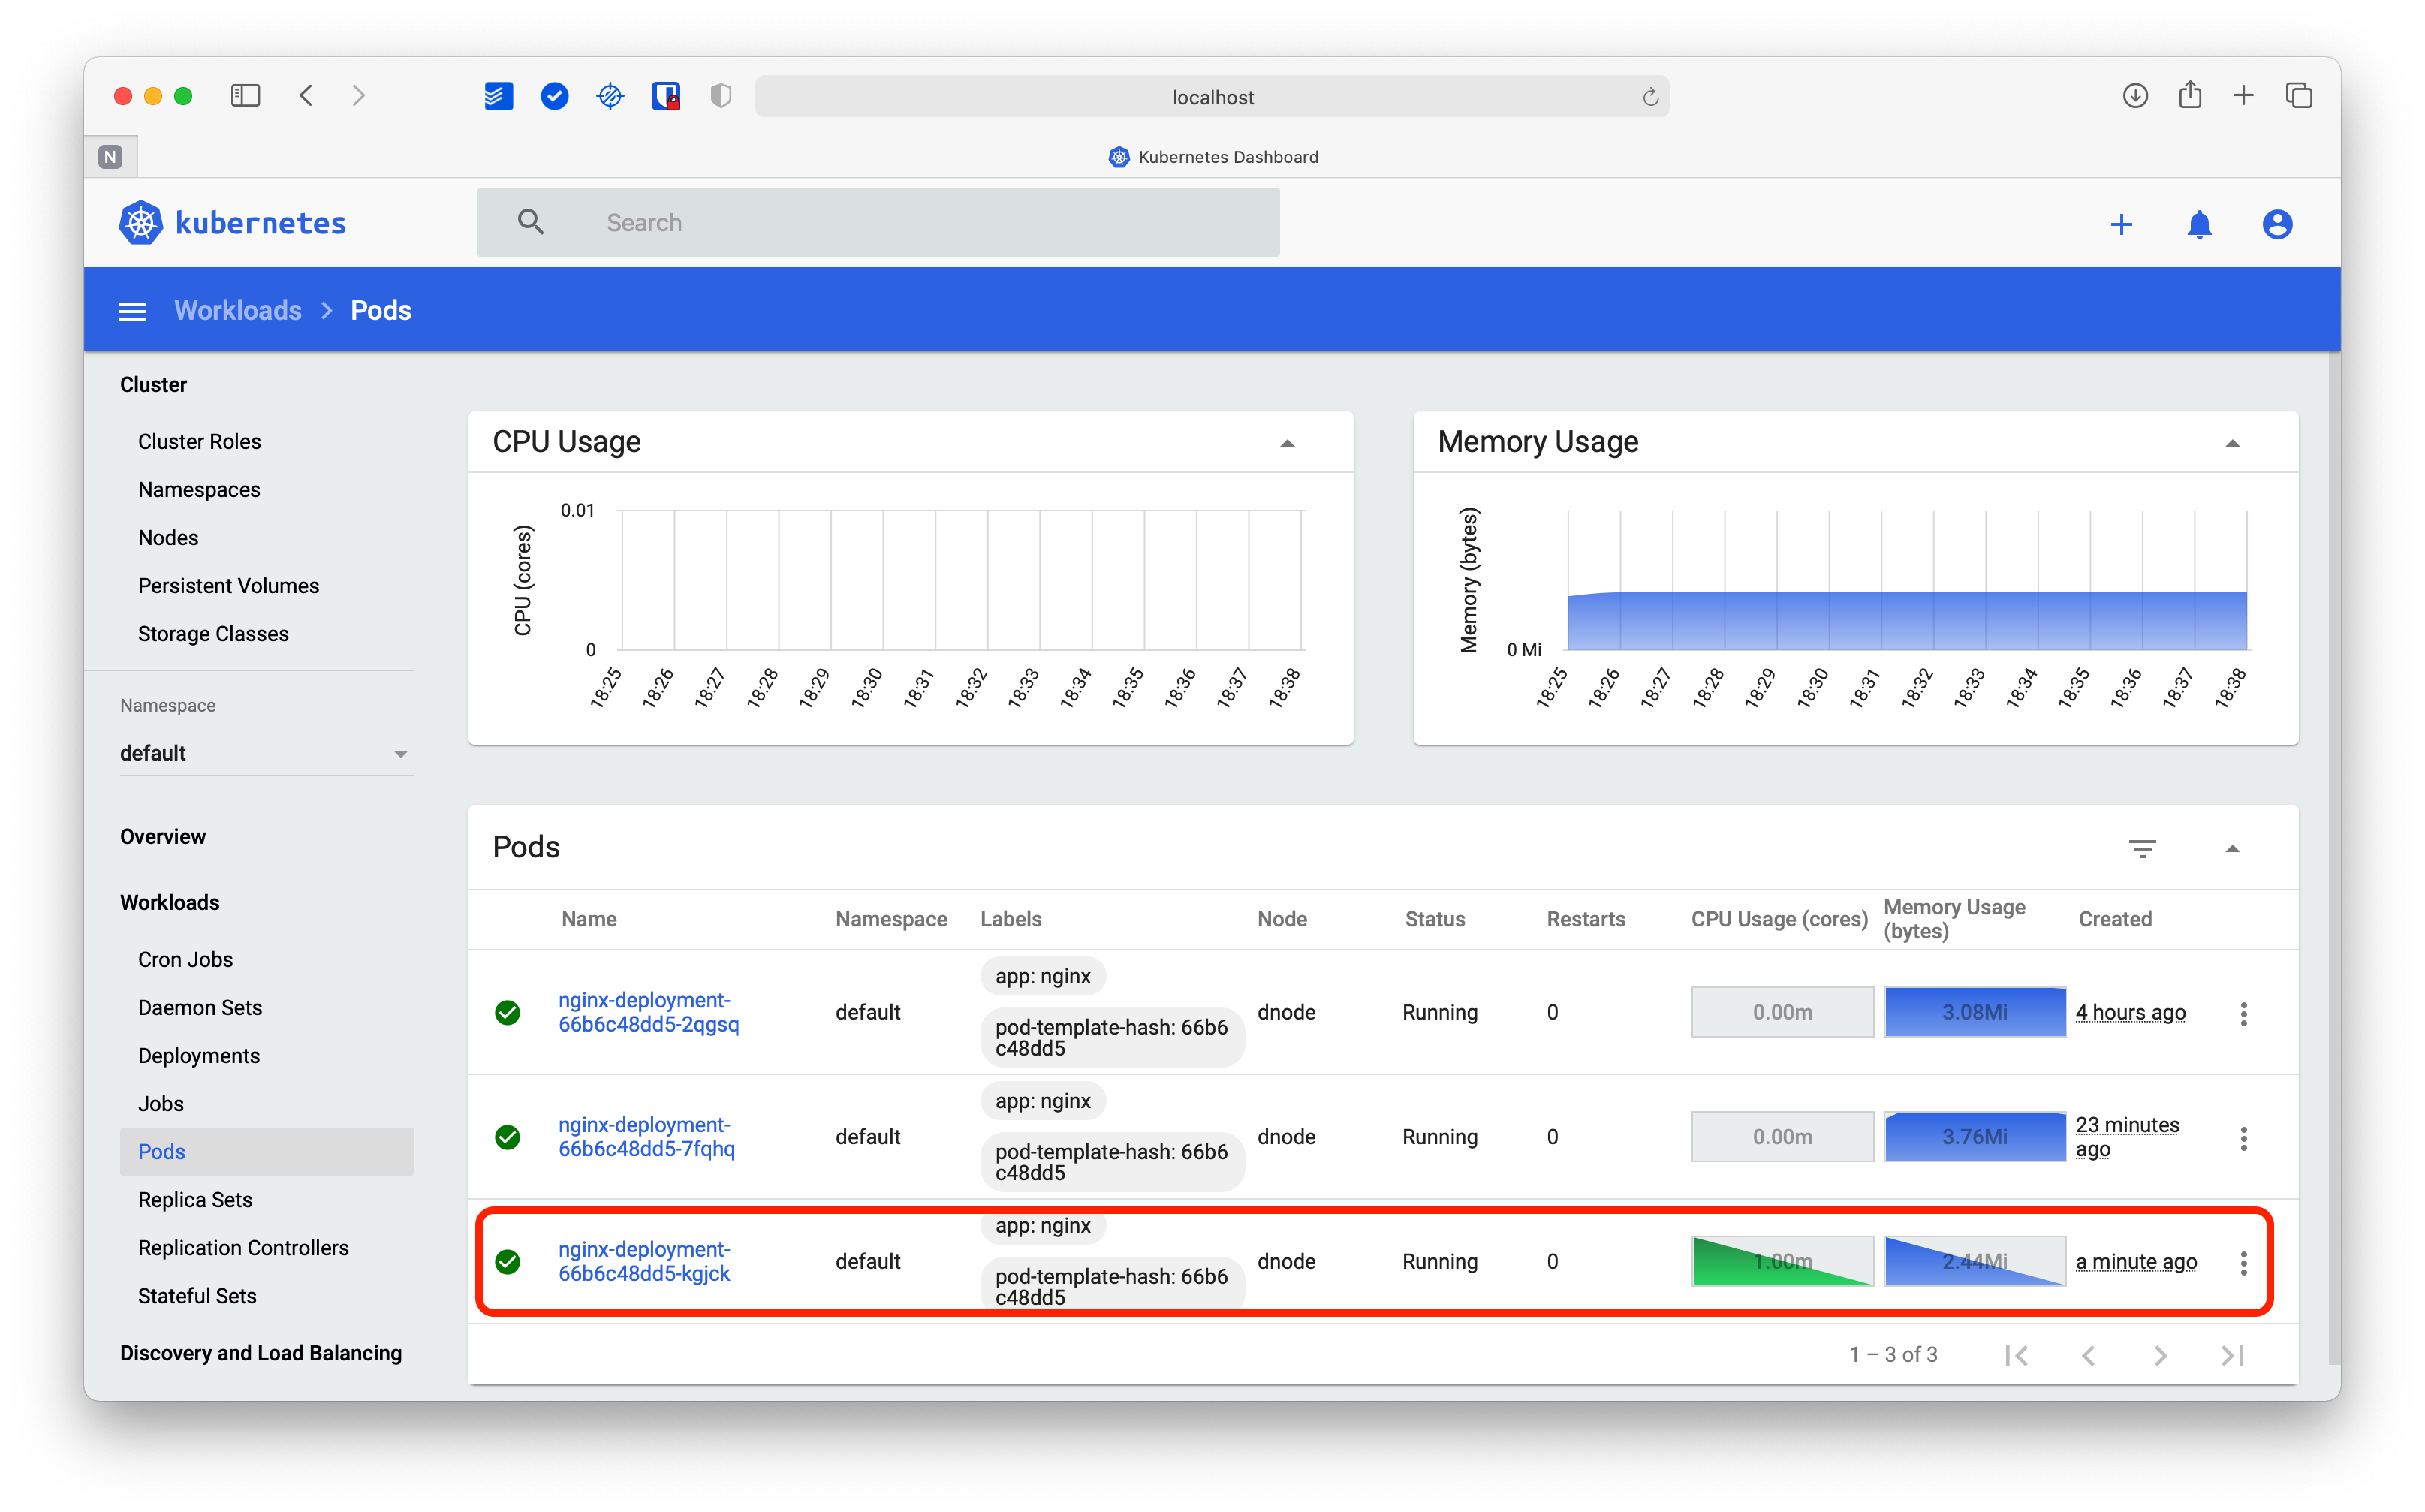Click status check icon for pod 2qgsq
2425x1512 pixels.
[x=508, y=1013]
